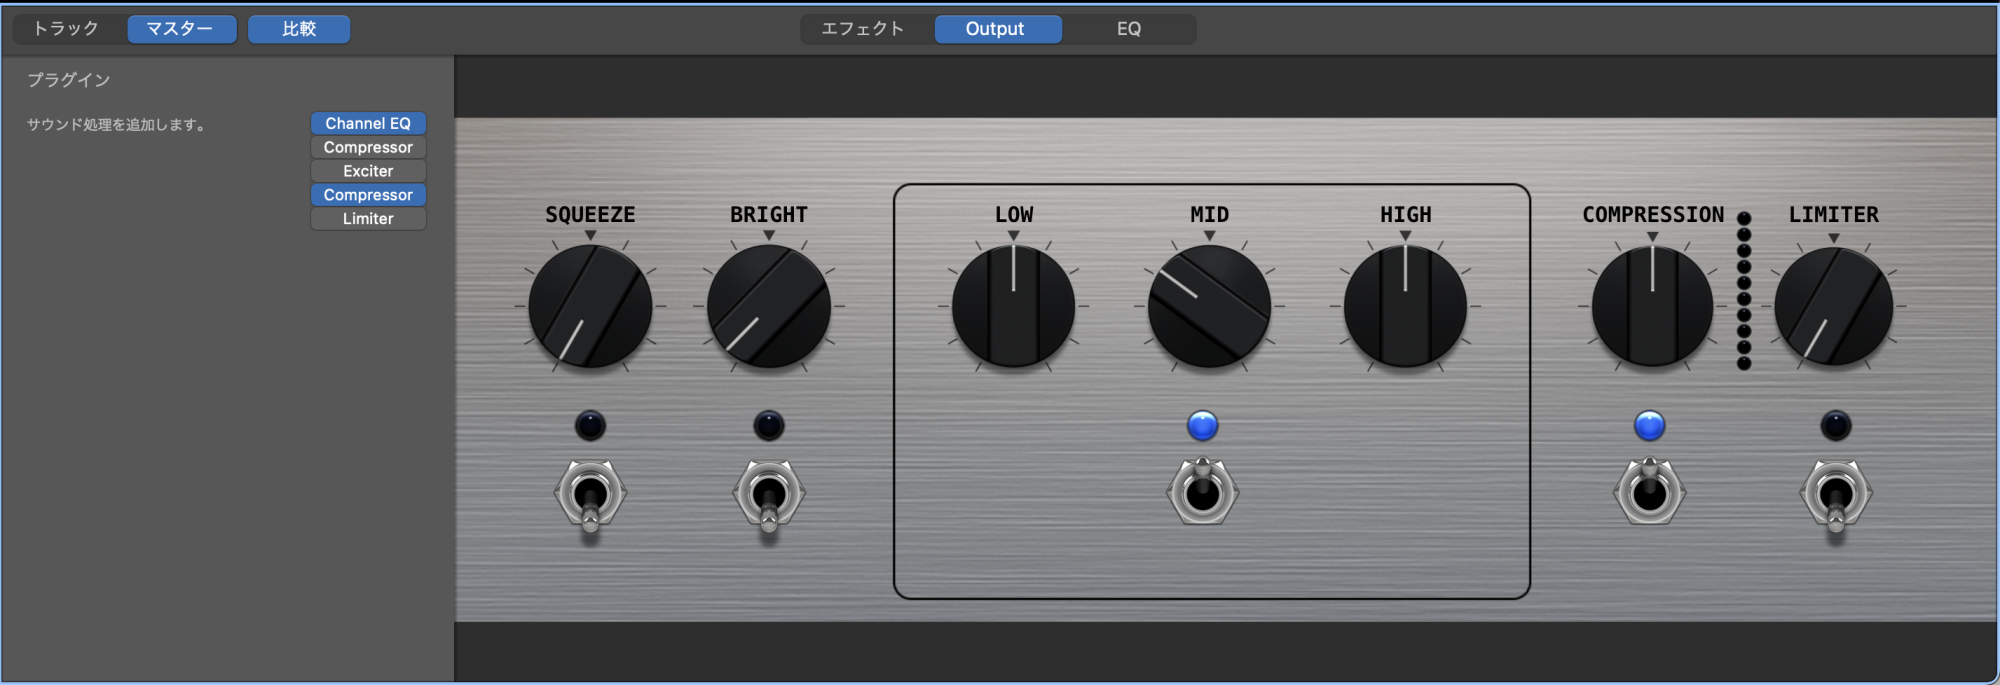
Task: Click the HIGH label
Action: pyautogui.click(x=1406, y=215)
